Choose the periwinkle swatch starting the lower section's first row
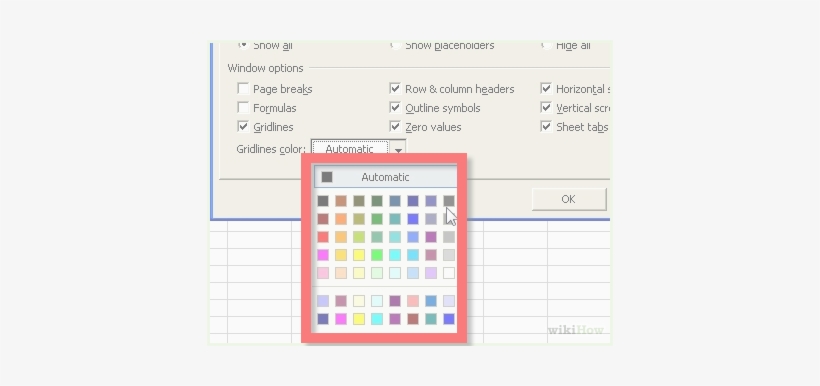 tap(323, 301)
